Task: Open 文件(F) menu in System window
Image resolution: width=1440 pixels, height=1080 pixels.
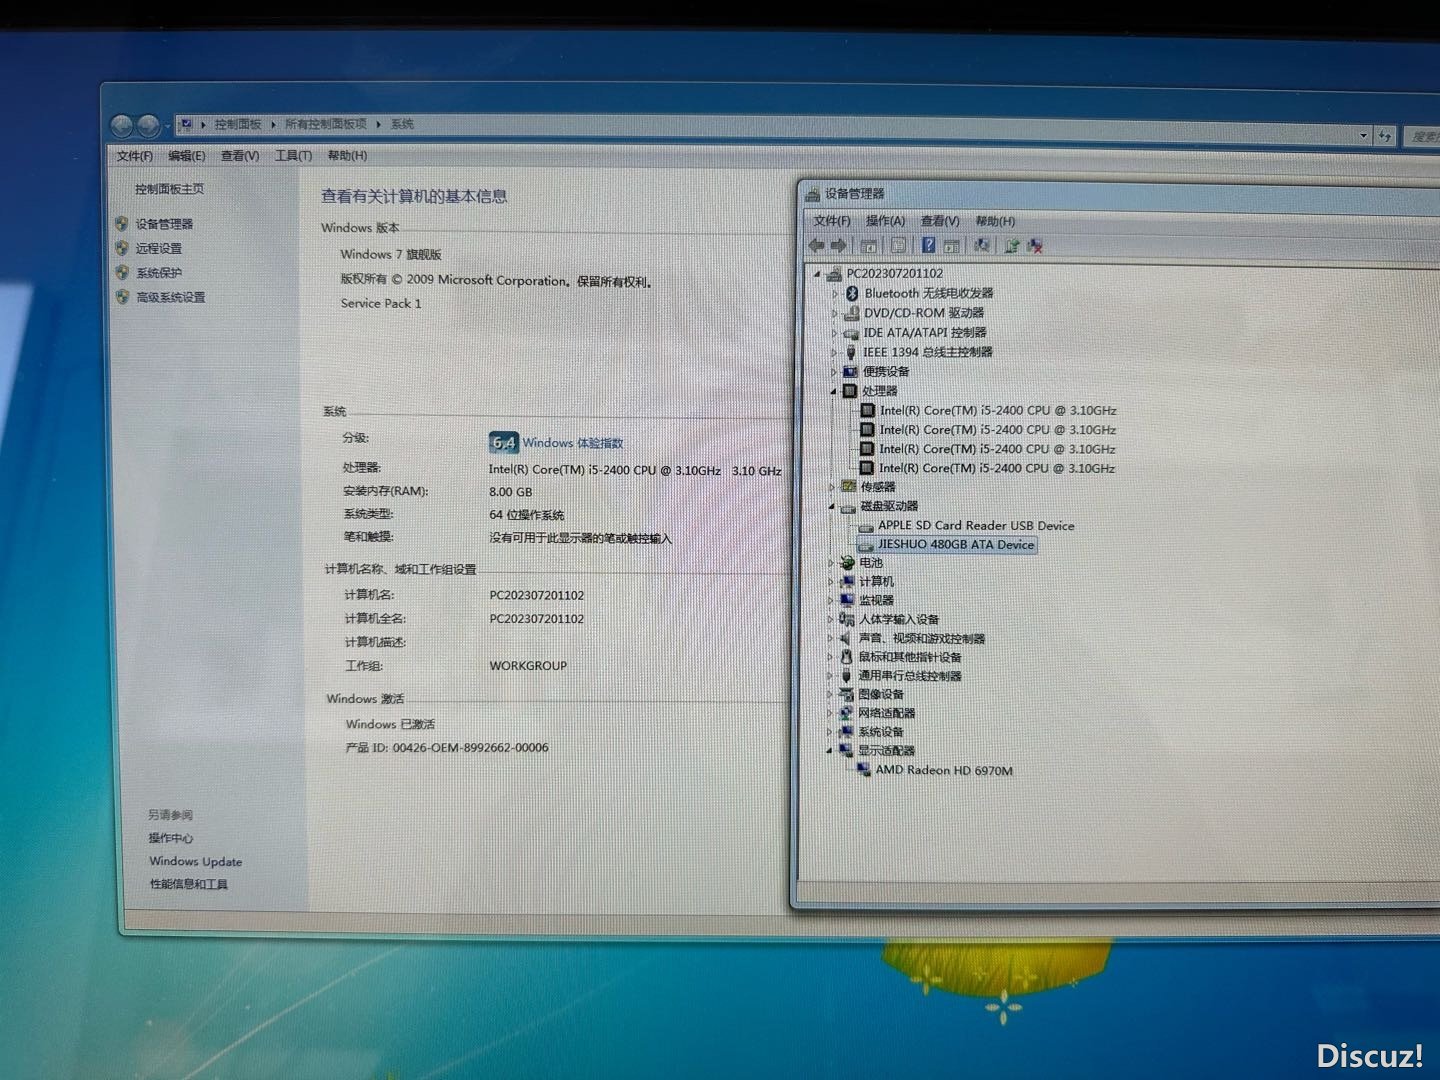Action: (135, 156)
